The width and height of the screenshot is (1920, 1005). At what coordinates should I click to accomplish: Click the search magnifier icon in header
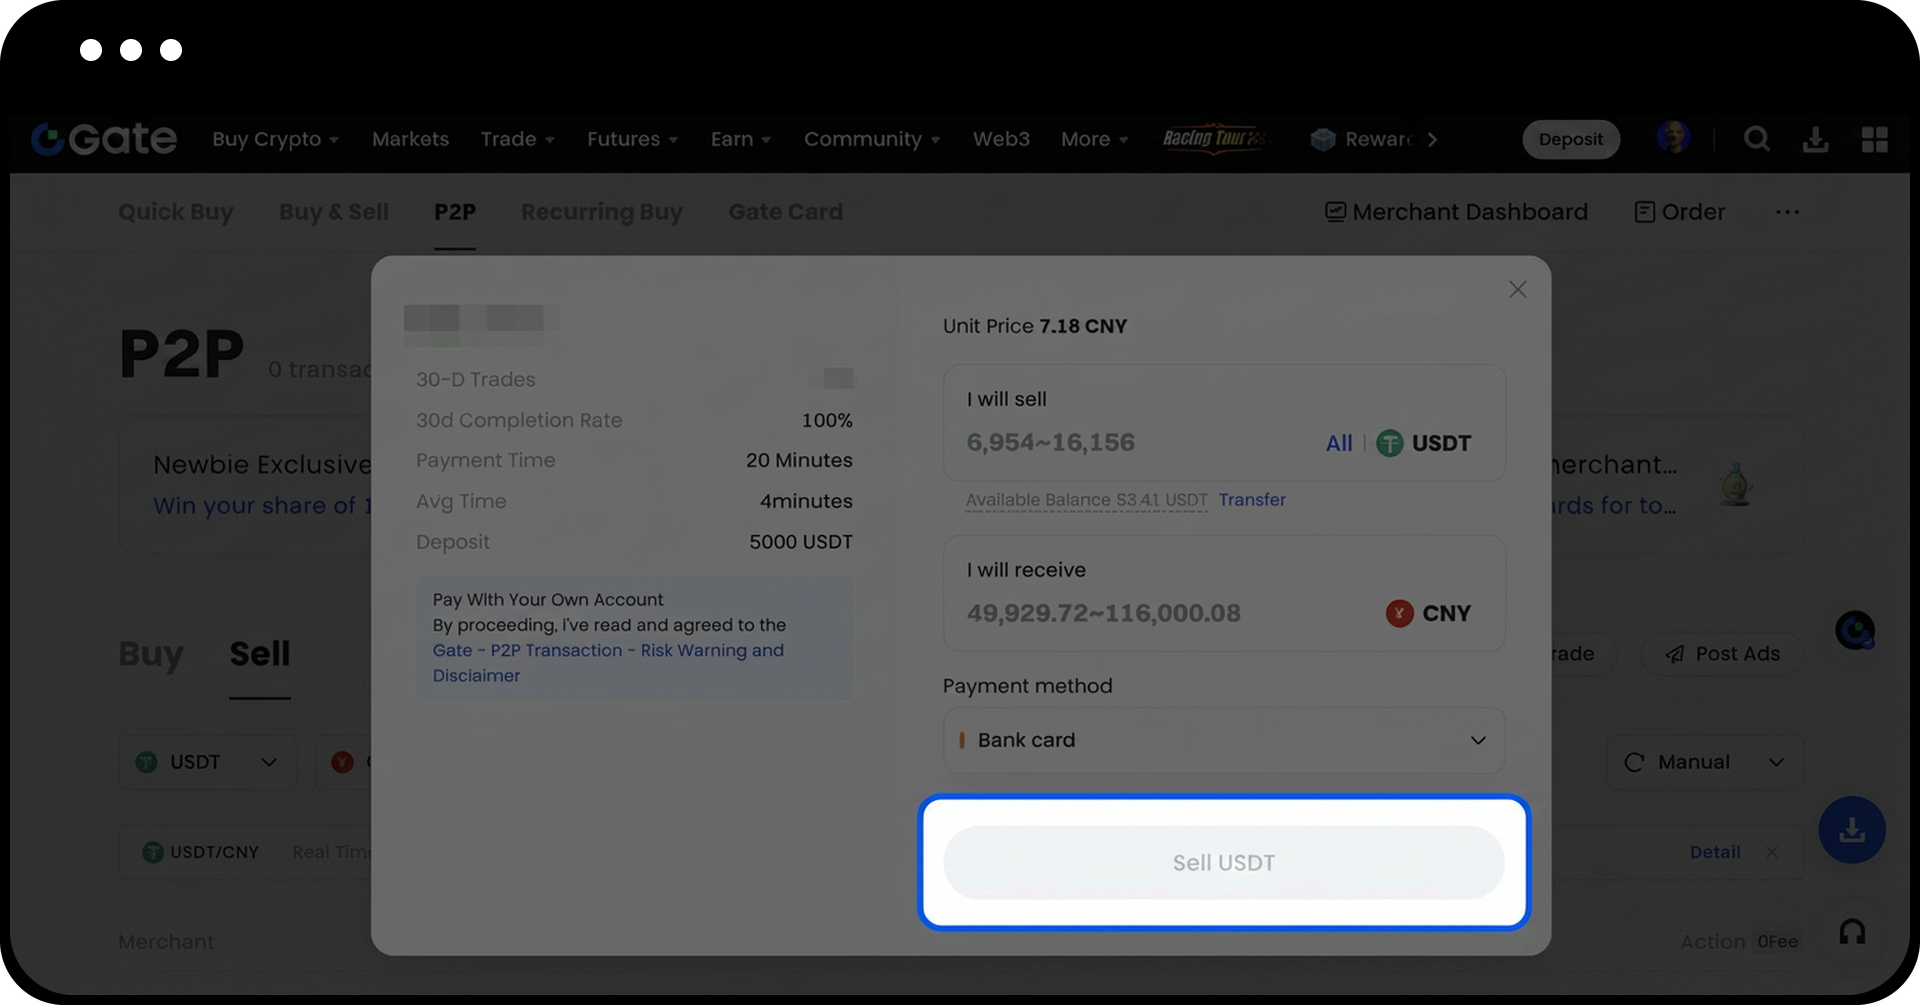[1756, 139]
